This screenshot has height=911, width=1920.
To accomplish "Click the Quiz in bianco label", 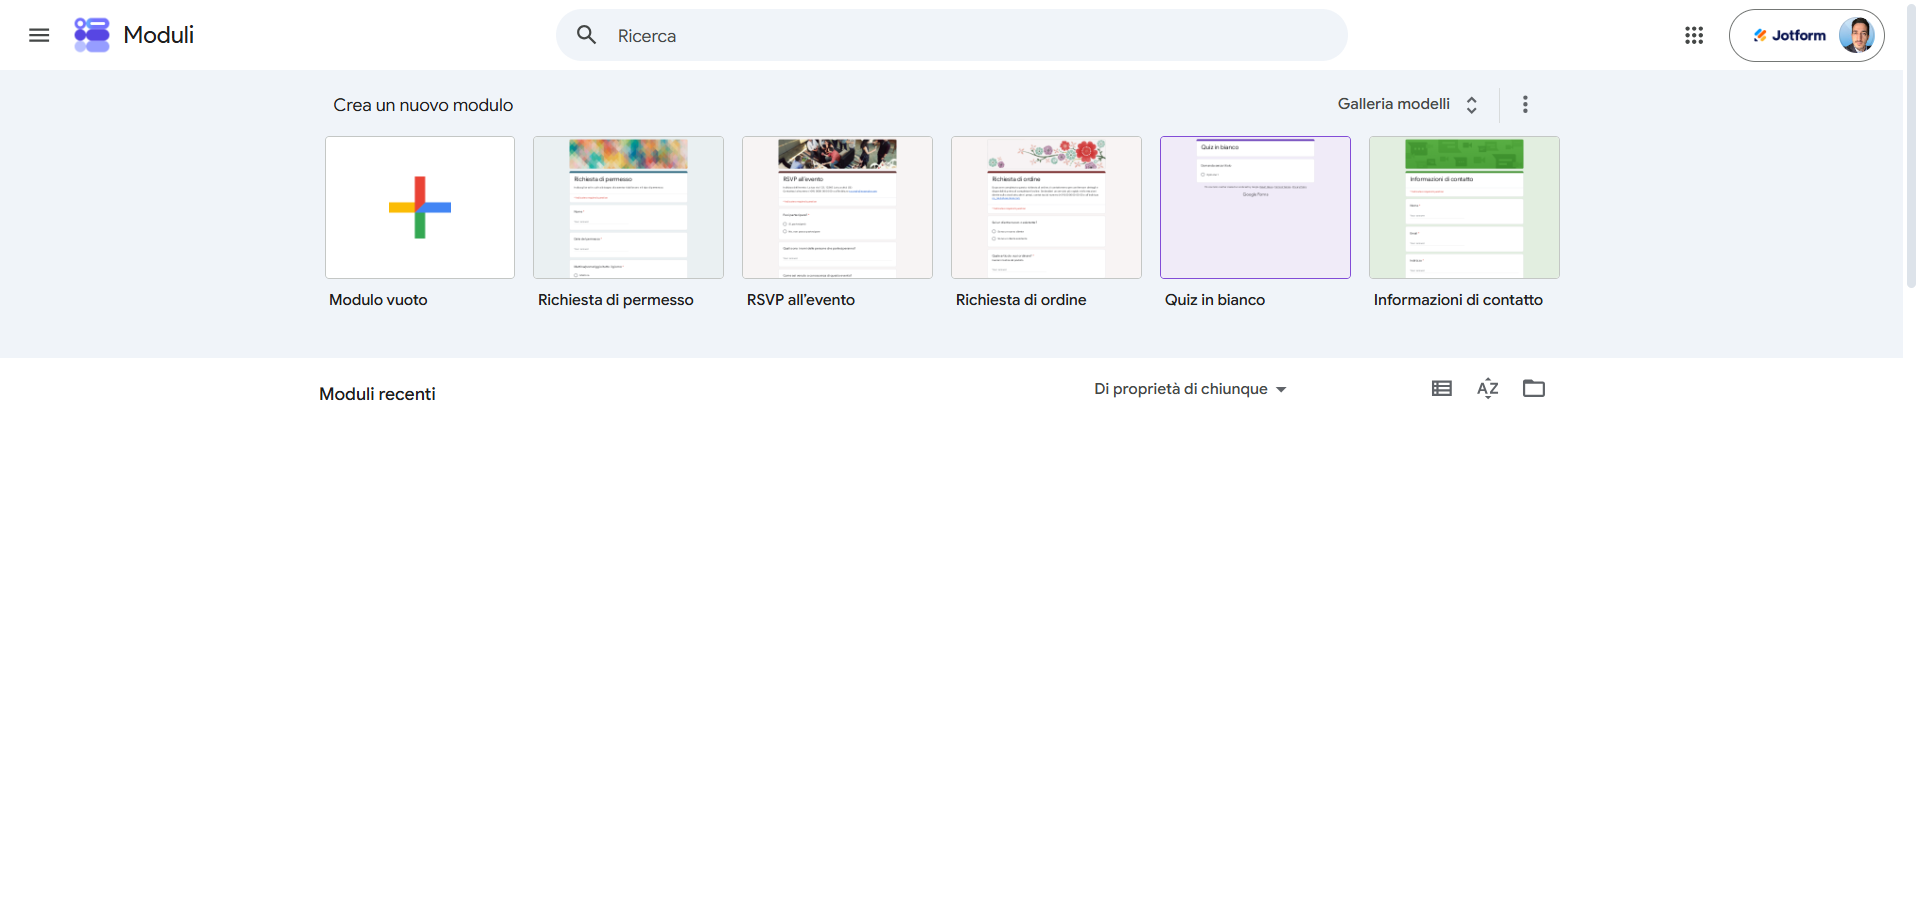I will (x=1215, y=300).
